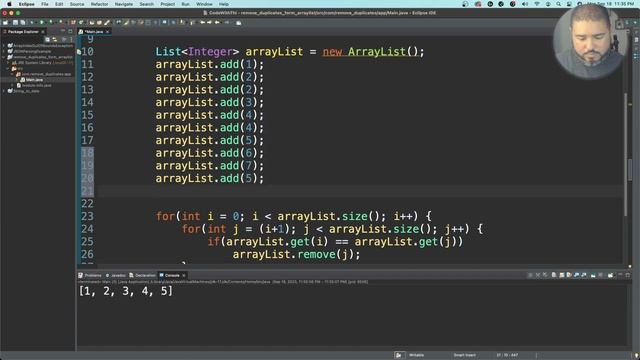Click the Open Console icon
This screenshot has width=640, height=360.
point(610,275)
